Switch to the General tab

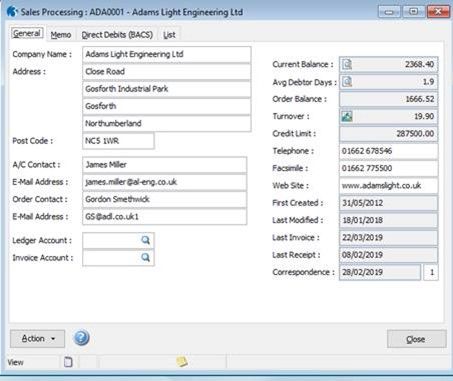tap(27, 33)
